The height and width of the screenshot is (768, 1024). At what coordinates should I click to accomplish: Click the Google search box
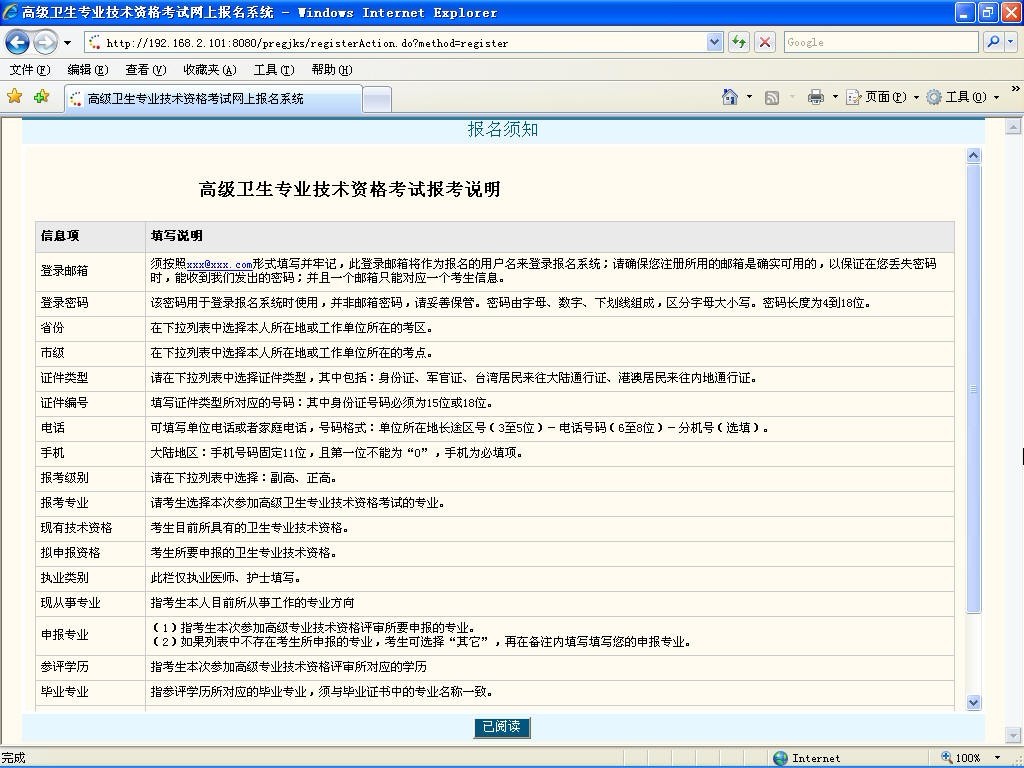[x=880, y=42]
